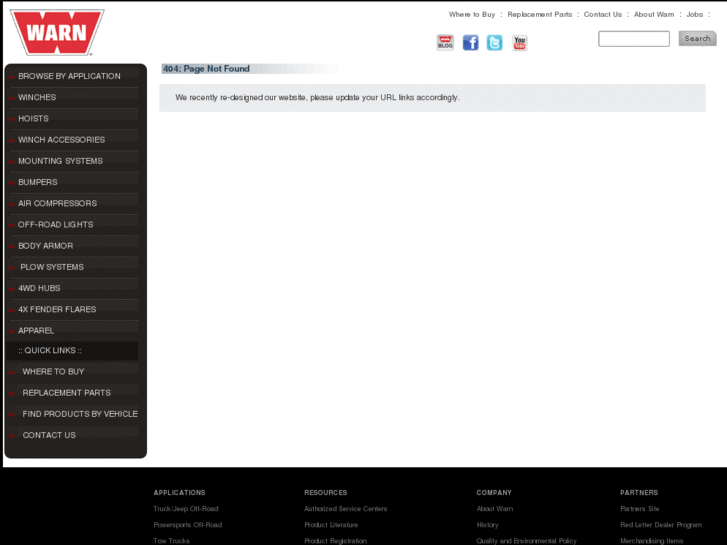Open Where to Buy in top navigation
Screen dimensions: 727x545
(x=472, y=14)
